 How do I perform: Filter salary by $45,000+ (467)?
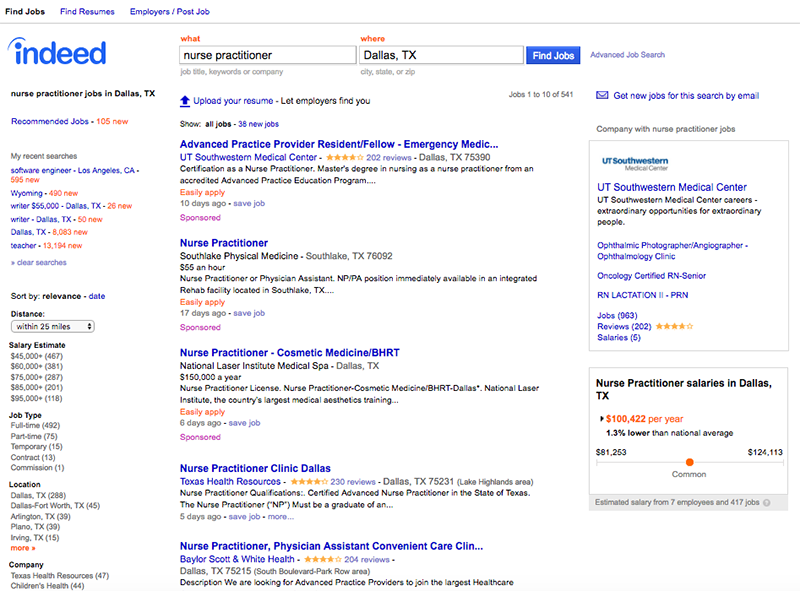click(37, 356)
